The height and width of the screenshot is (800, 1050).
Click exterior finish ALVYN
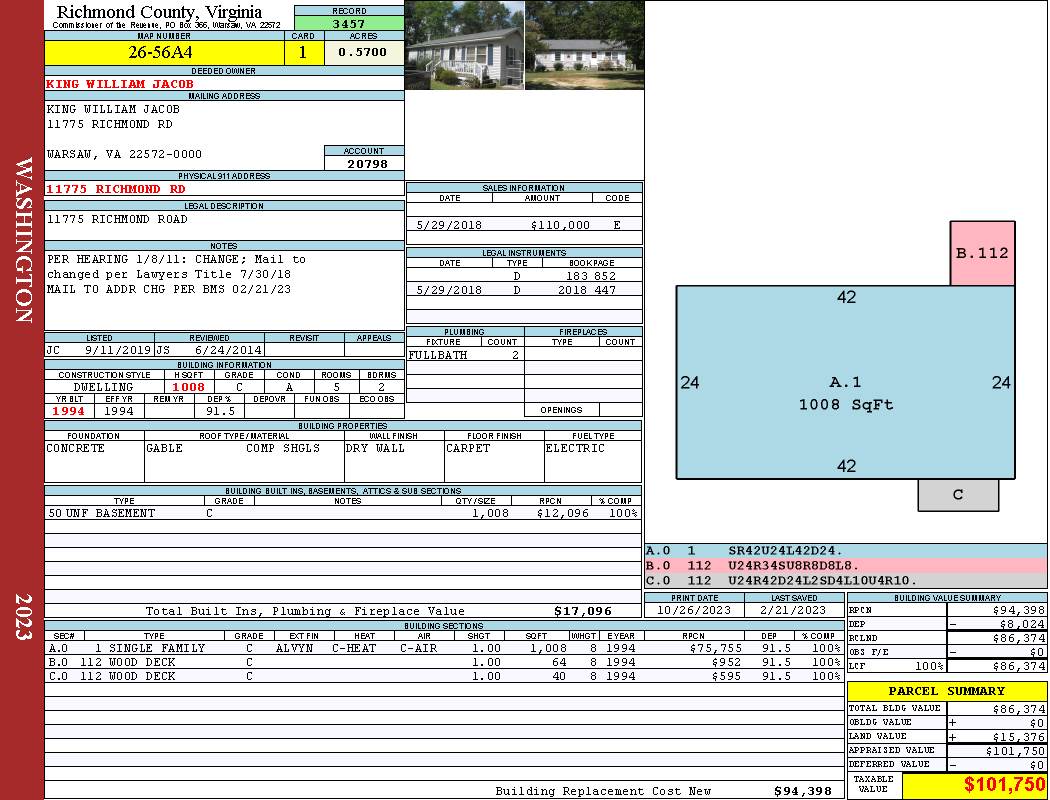[x=297, y=648]
